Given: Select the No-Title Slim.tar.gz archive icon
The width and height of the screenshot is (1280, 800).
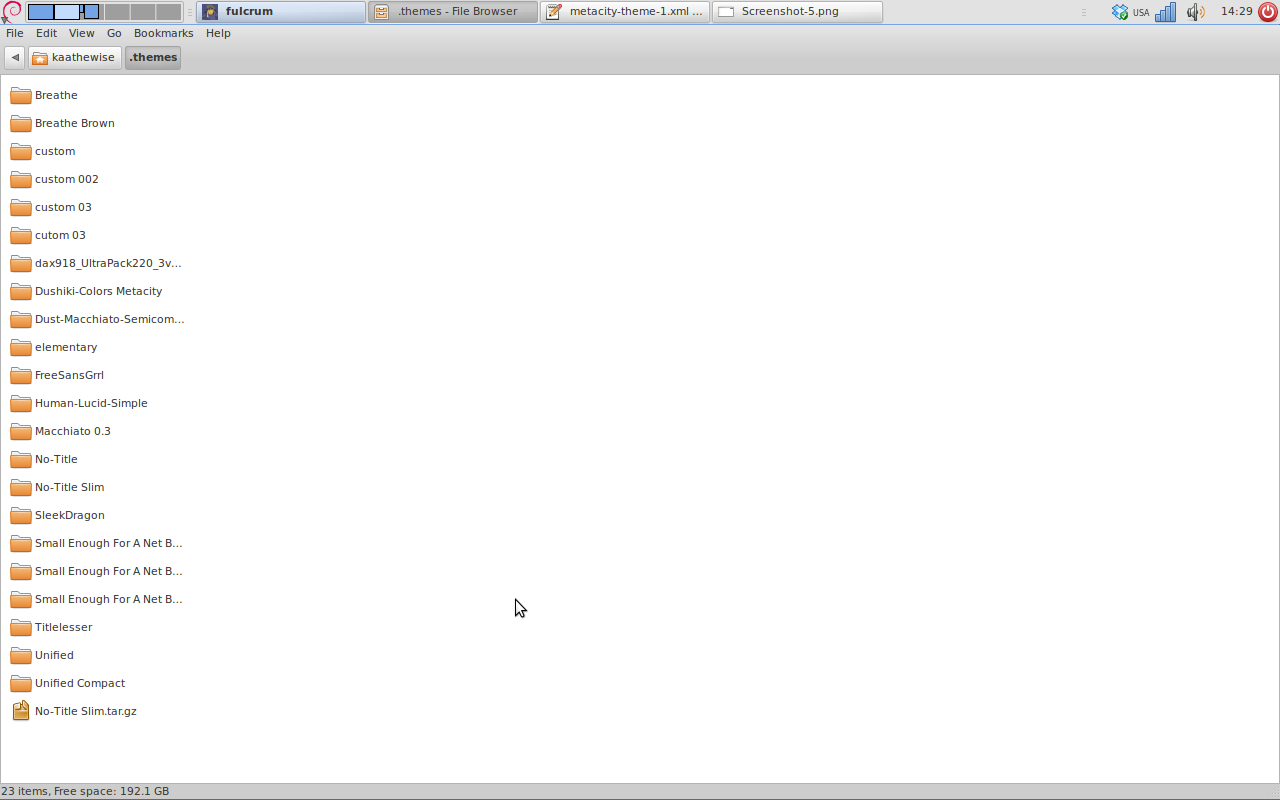Looking at the screenshot, I should 21,711.
